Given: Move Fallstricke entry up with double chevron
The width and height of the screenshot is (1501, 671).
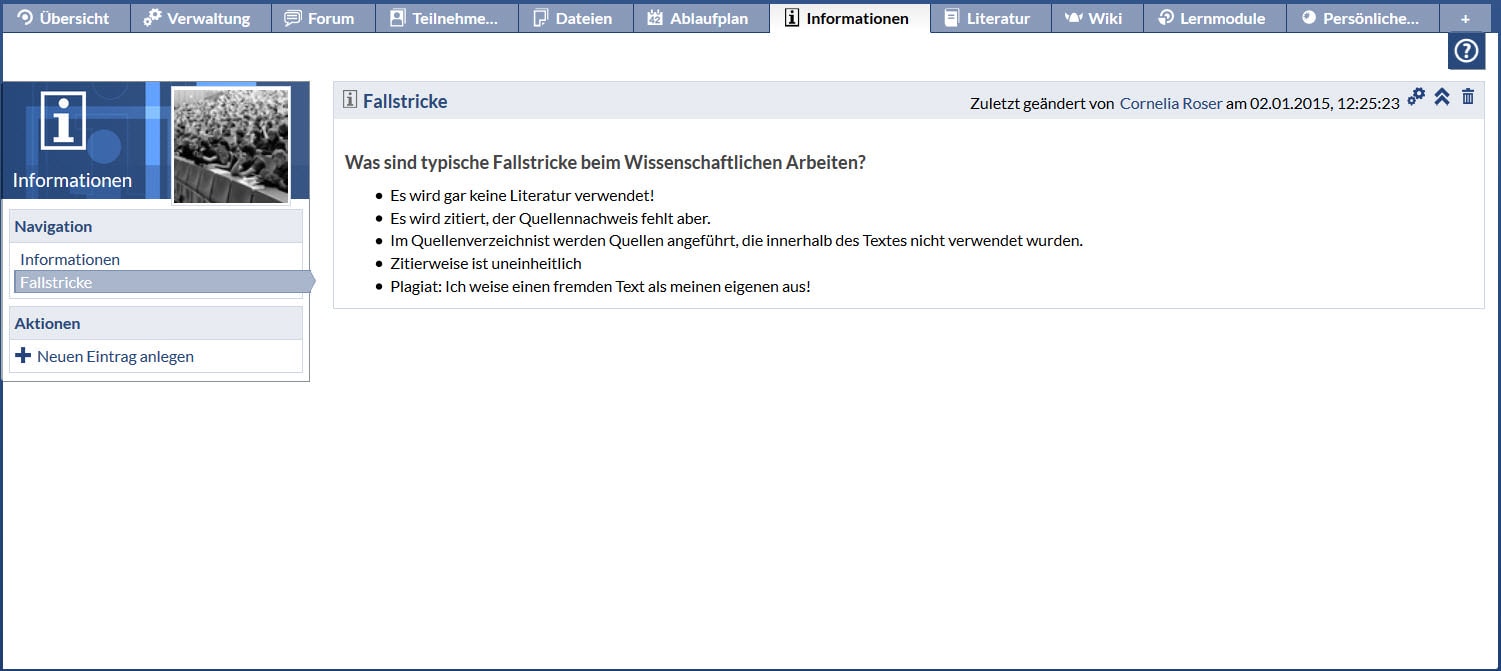Looking at the screenshot, I should click(x=1442, y=97).
